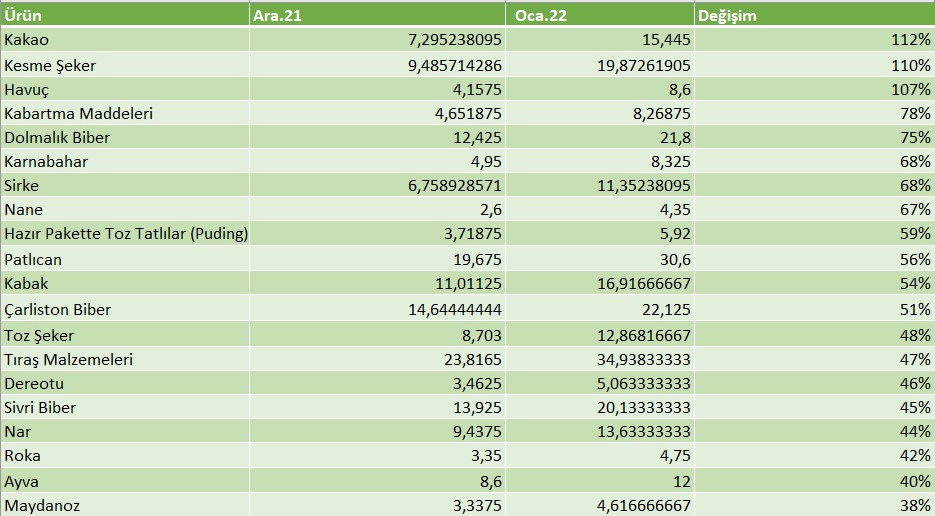This screenshot has height=516, width=935.
Task: Select the Ara.21 column header
Action: click(376, 15)
